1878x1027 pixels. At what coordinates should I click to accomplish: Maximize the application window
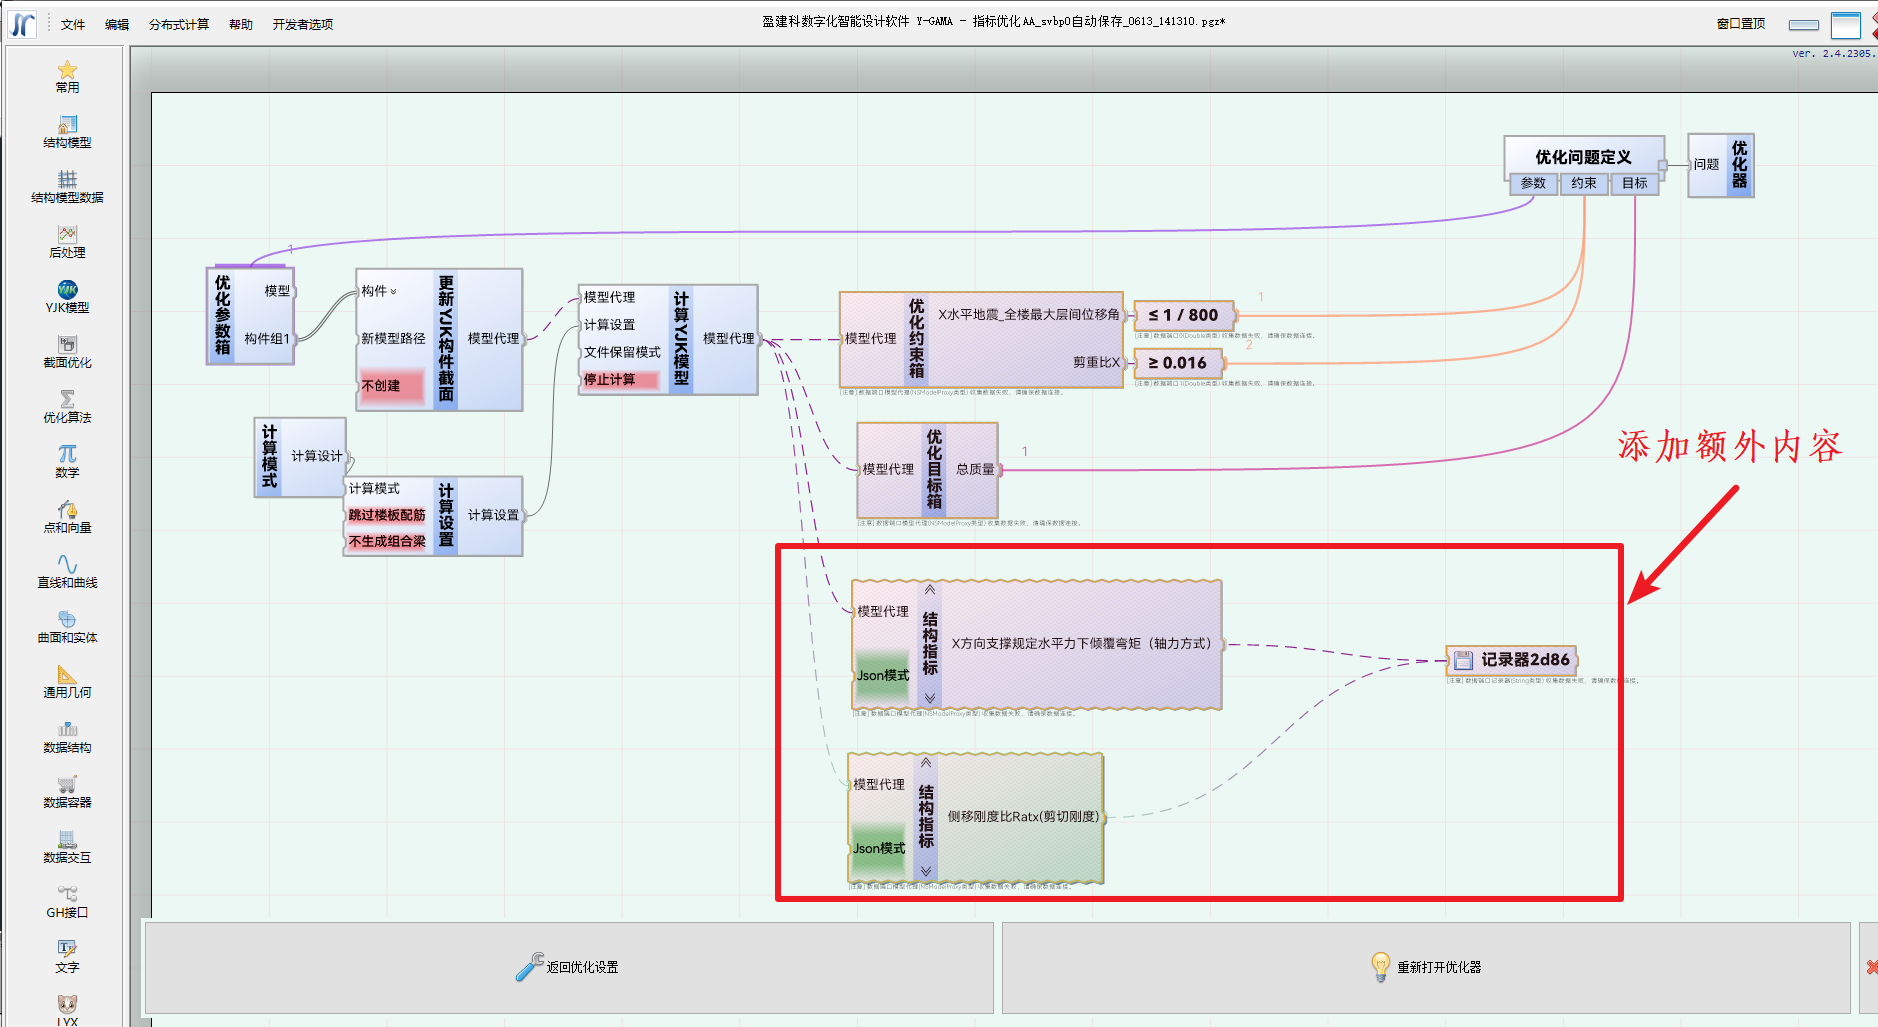(x=1845, y=25)
